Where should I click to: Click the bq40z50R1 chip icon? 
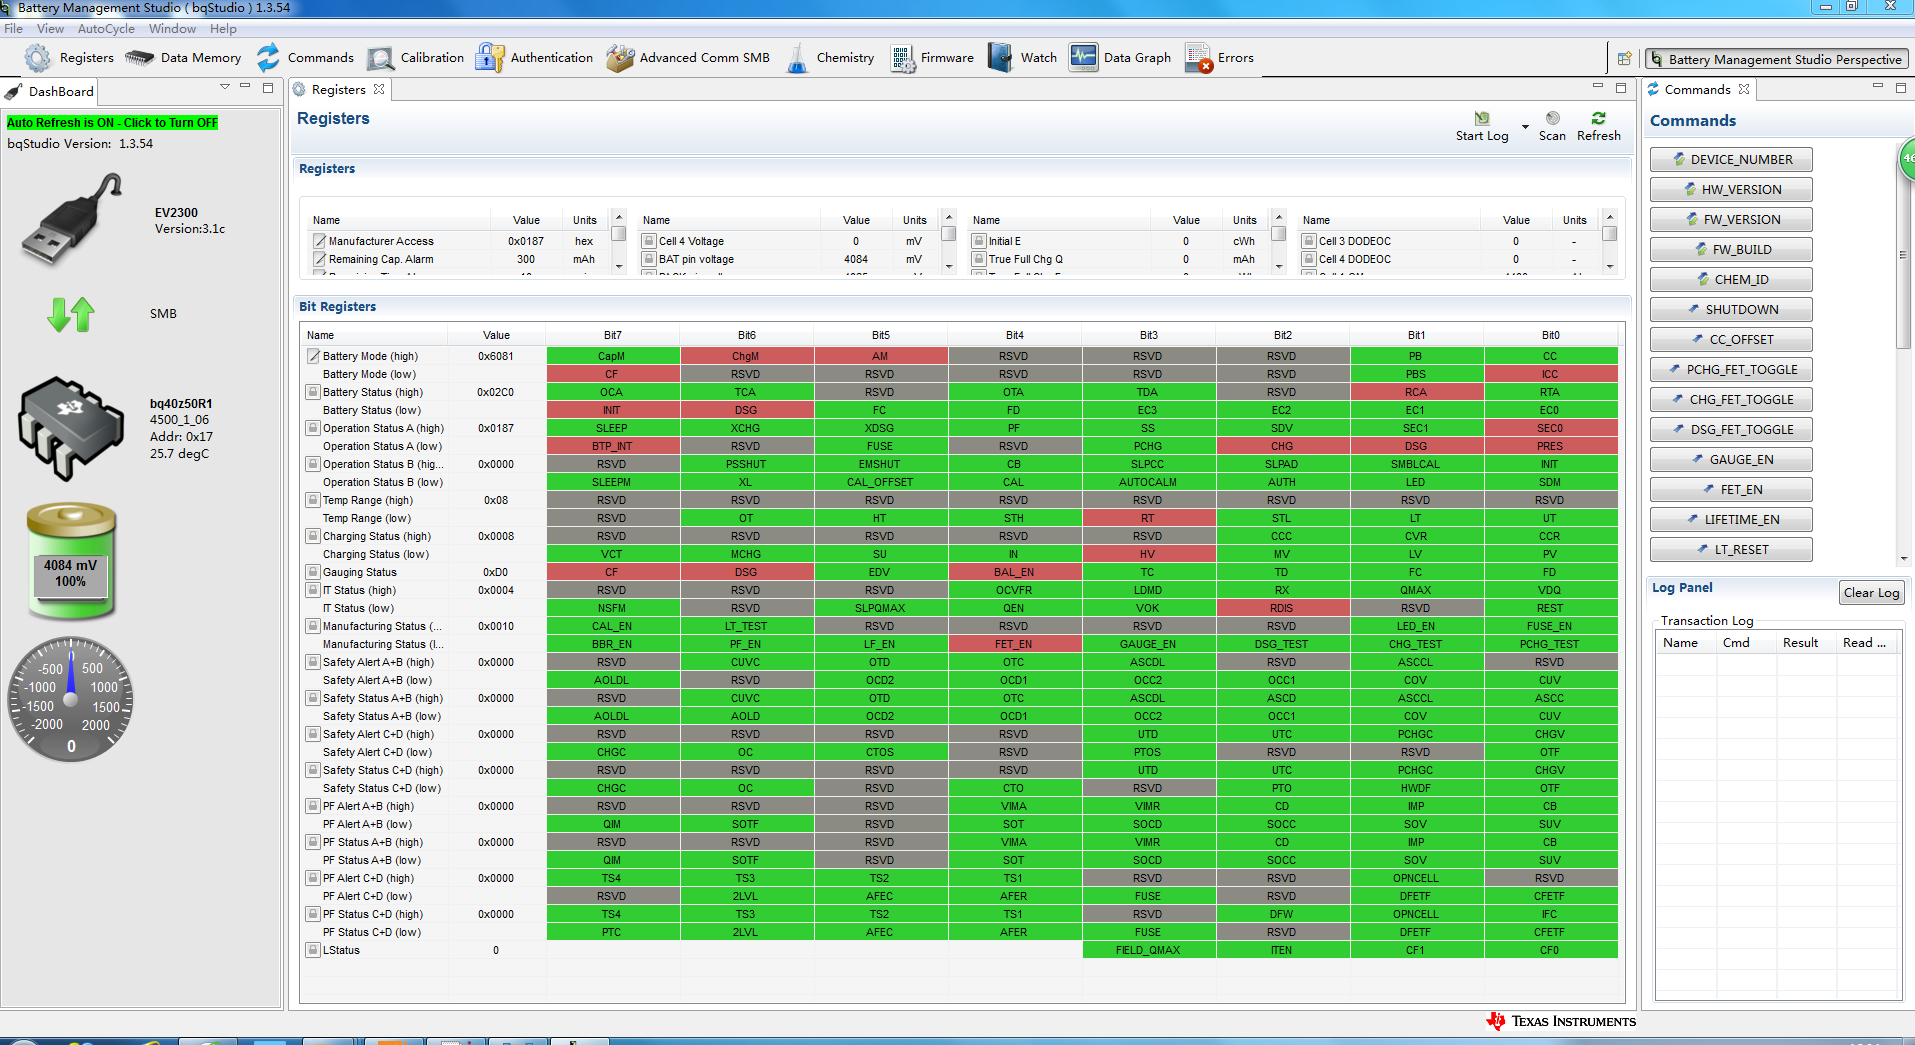click(x=70, y=428)
